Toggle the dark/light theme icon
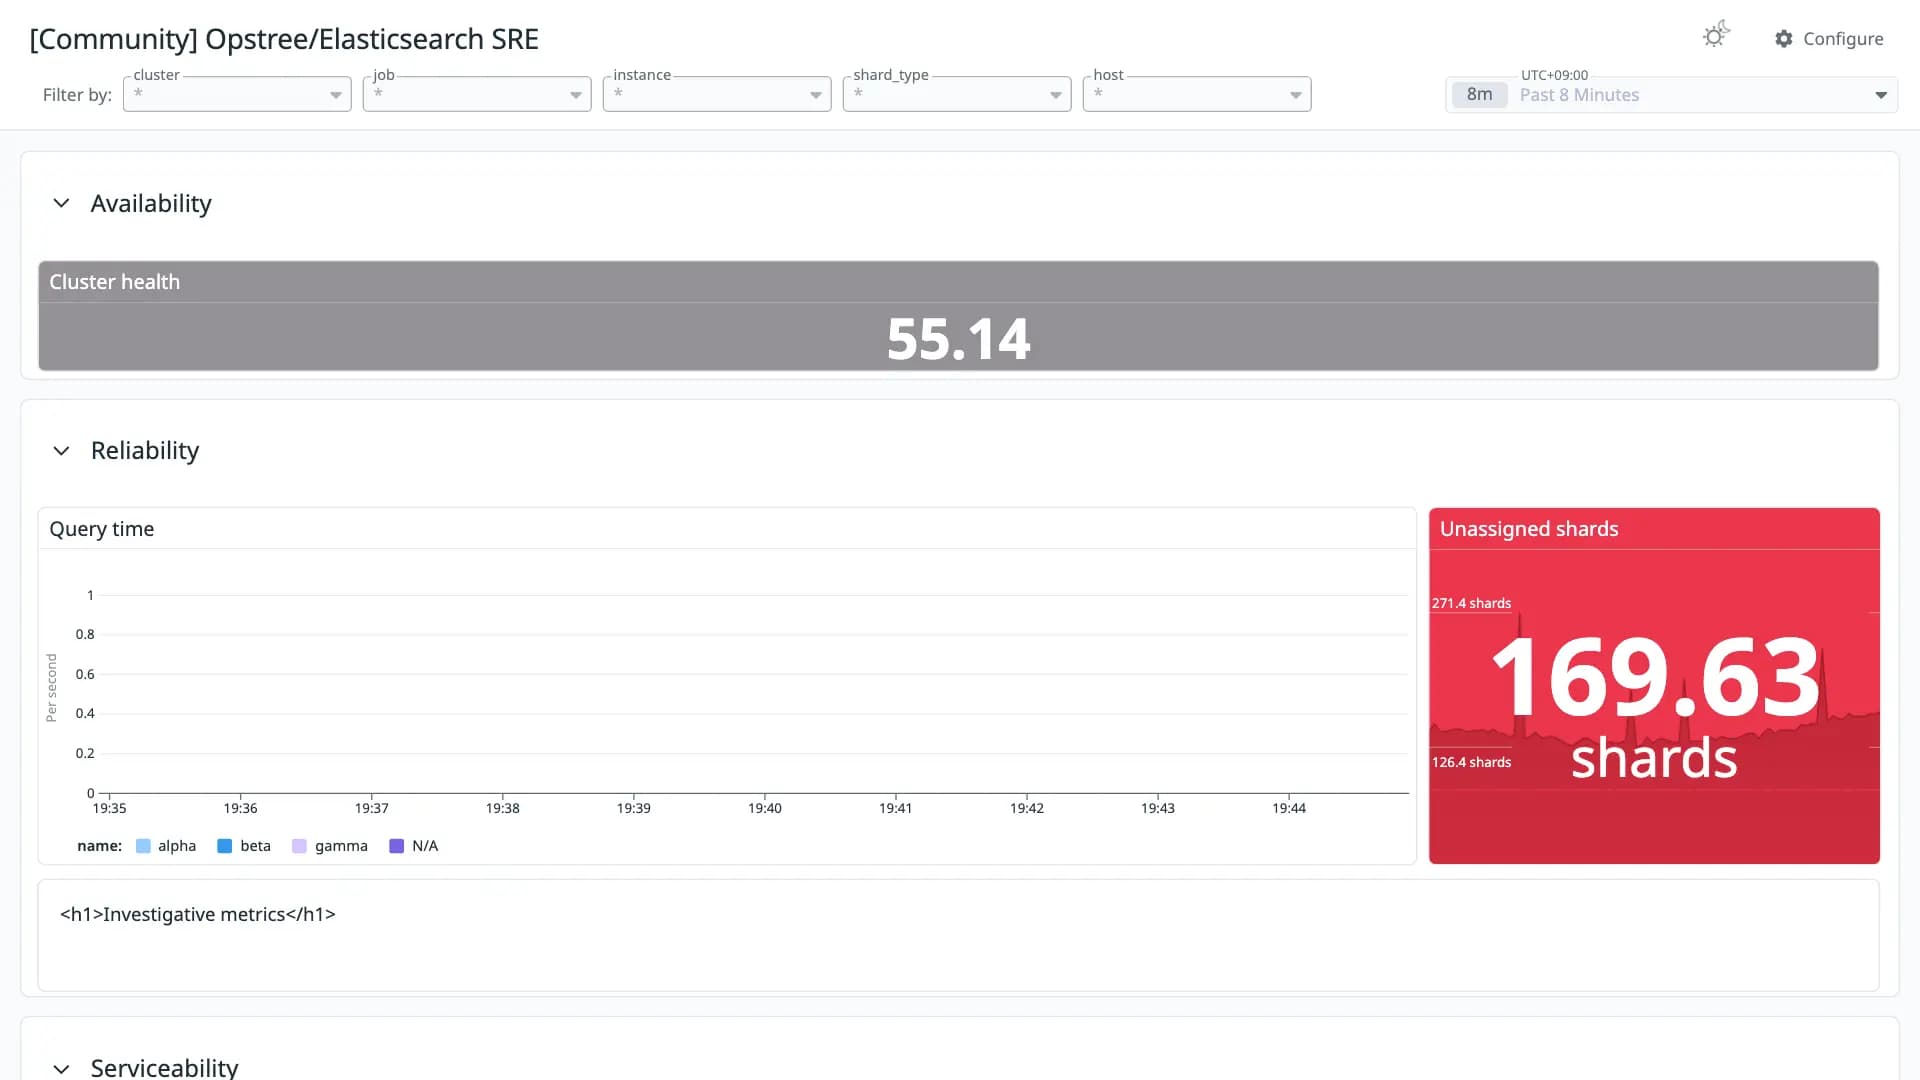This screenshot has height=1080, width=1920. 1716,36
